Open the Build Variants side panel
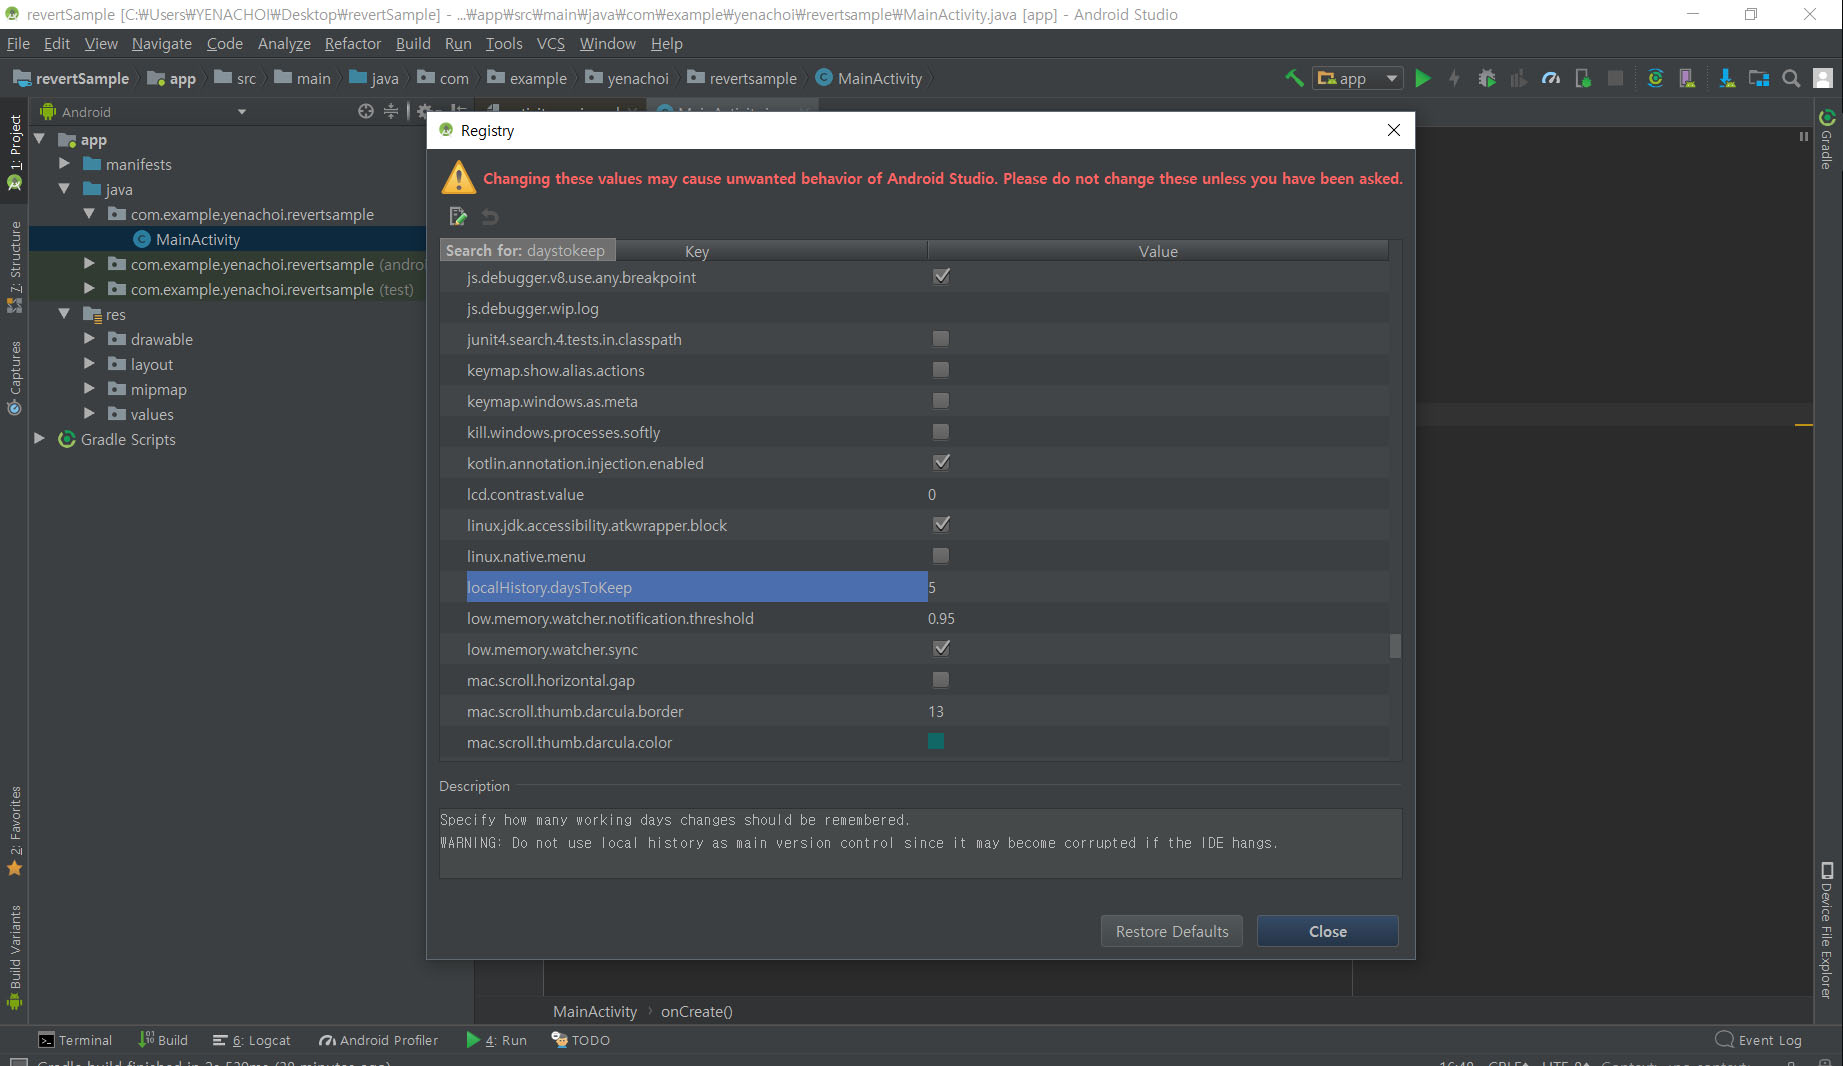Image resolution: width=1843 pixels, height=1066 pixels. click(x=15, y=958)
